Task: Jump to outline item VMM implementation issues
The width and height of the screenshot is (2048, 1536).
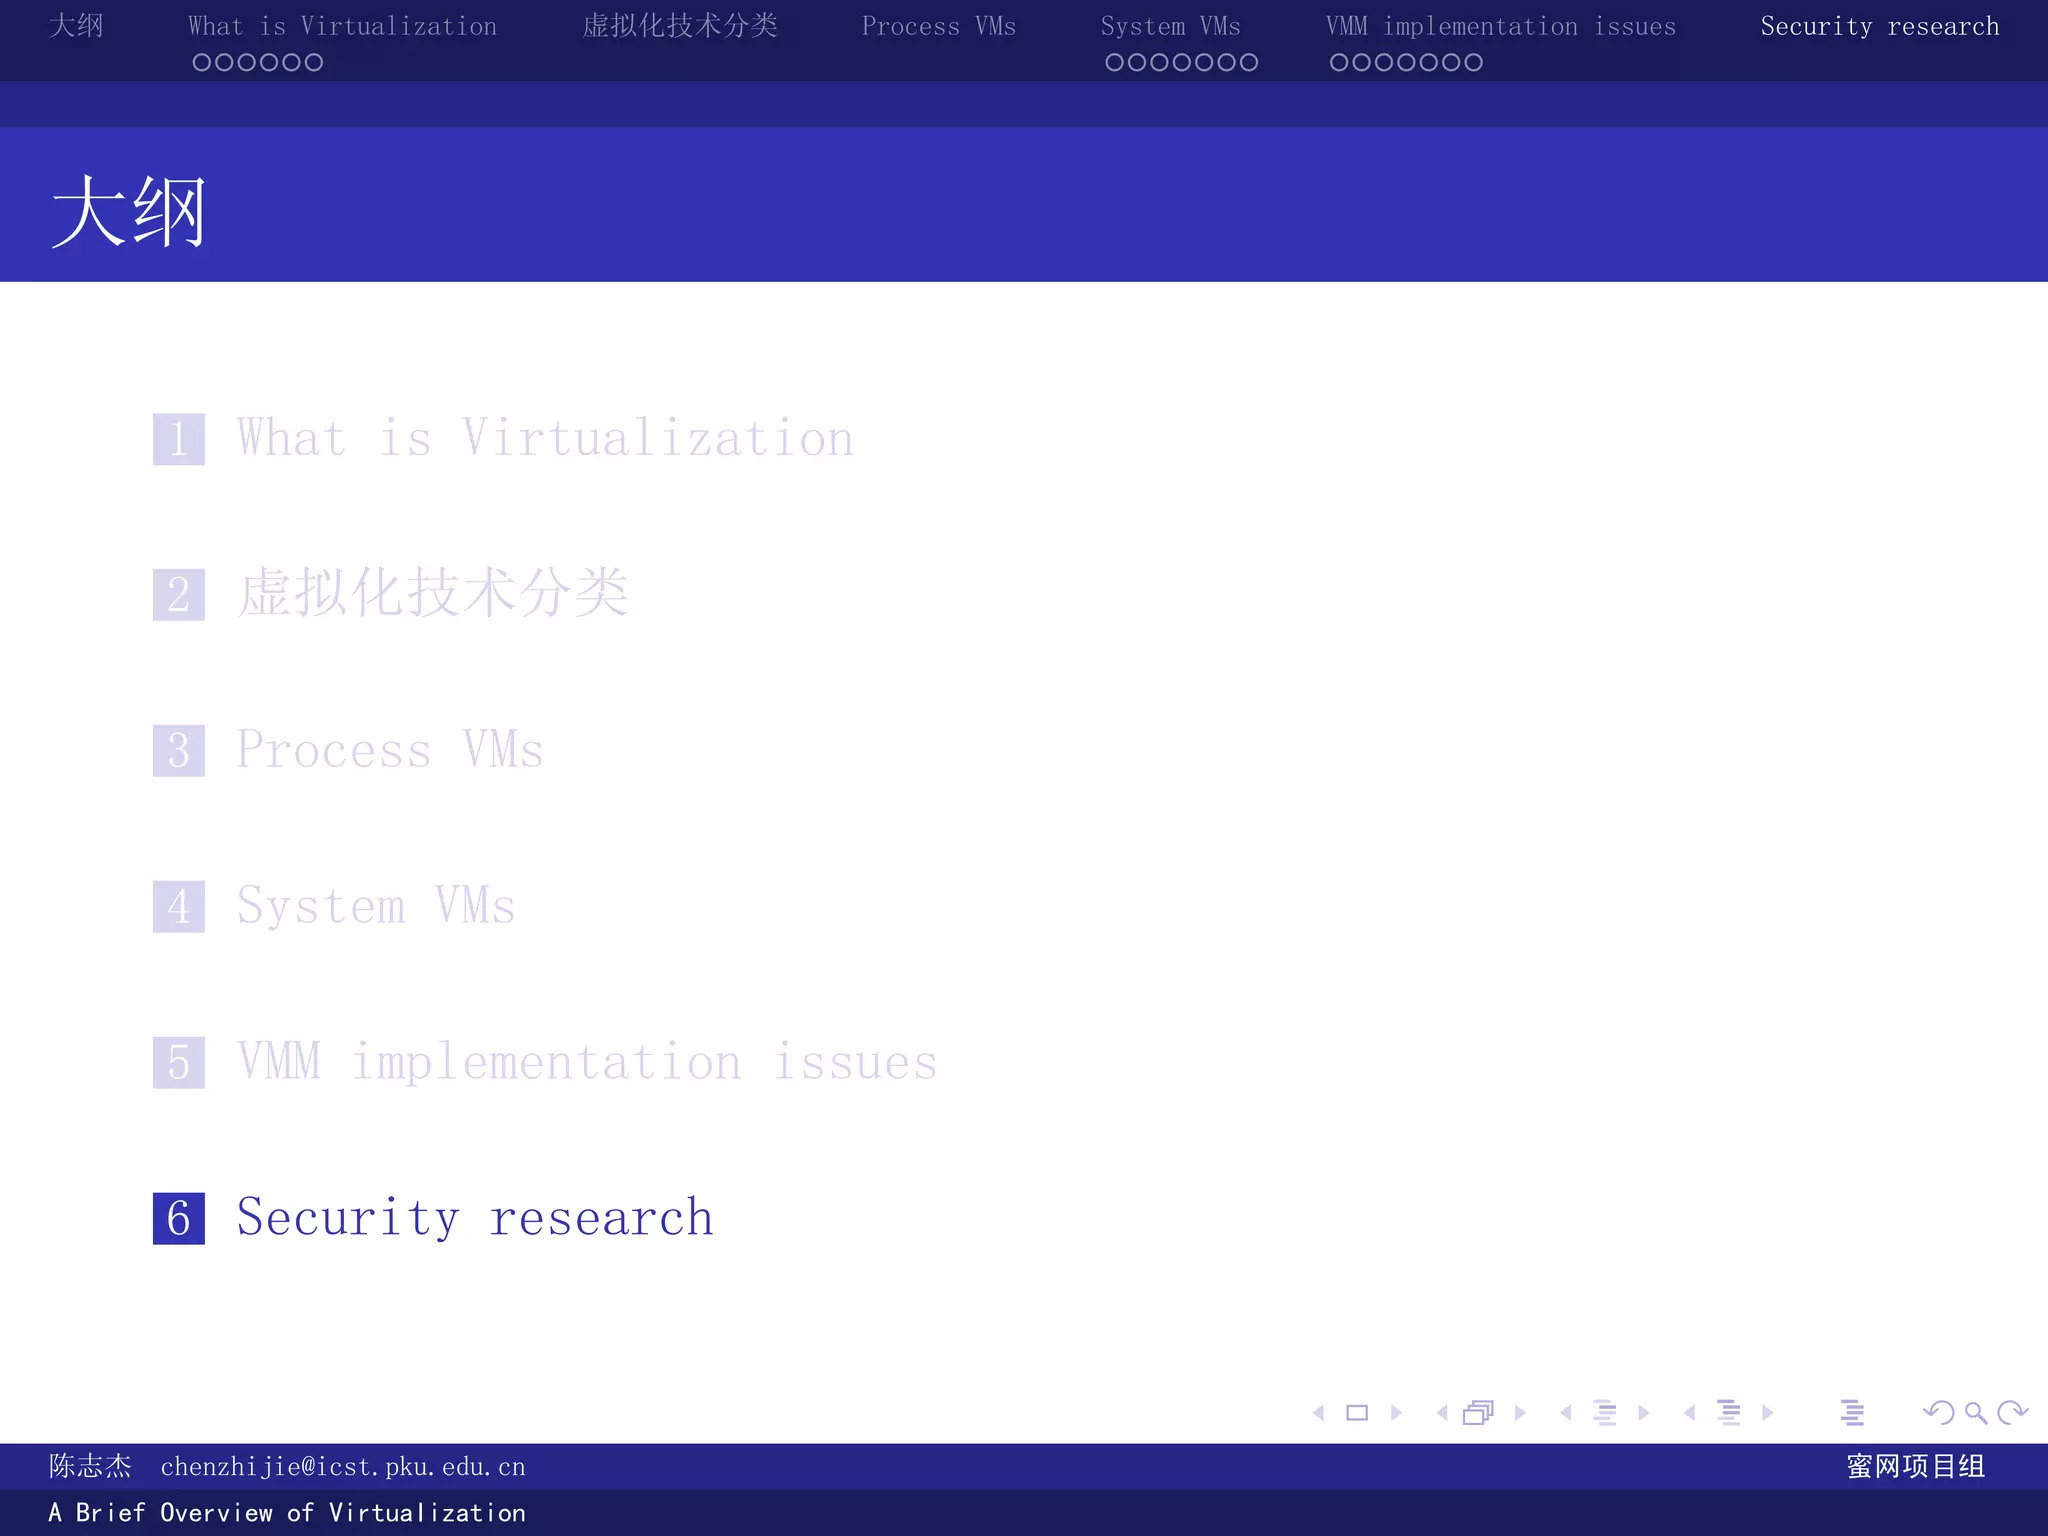Action: (x=588, y=1061)
